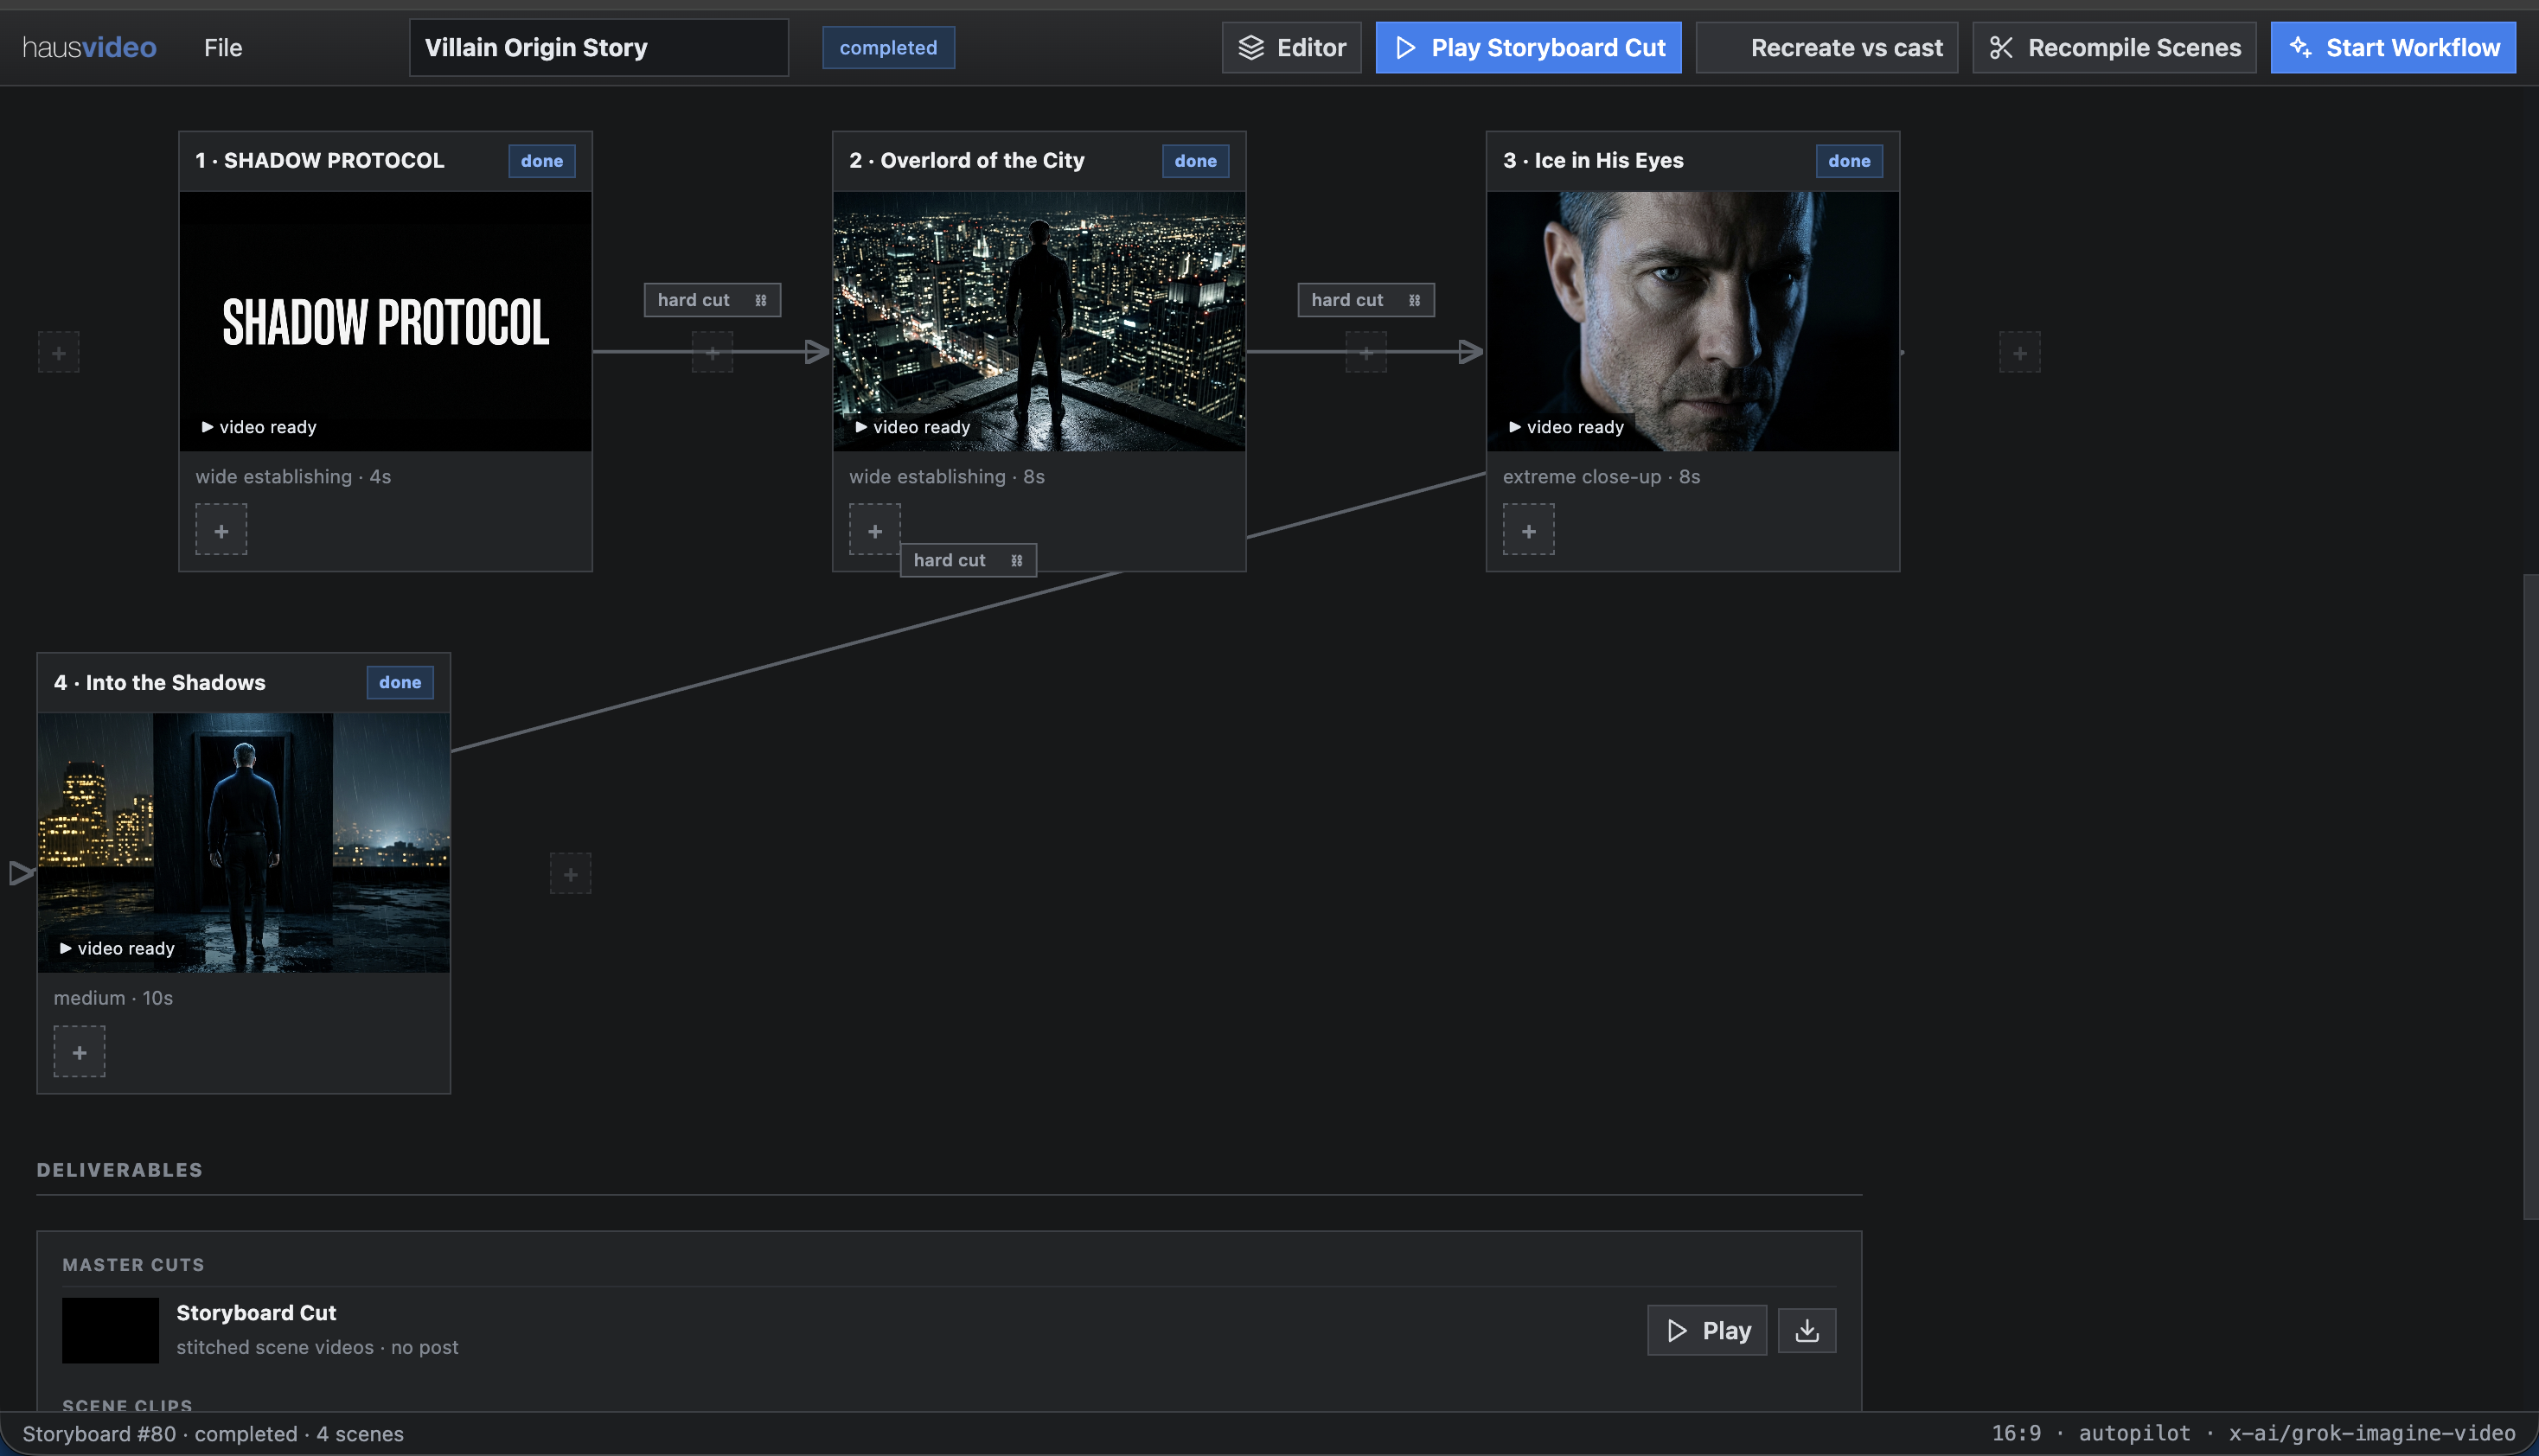Click done badge on Ice in His Eyes

pyautogui.click(x=1849, y=161)
